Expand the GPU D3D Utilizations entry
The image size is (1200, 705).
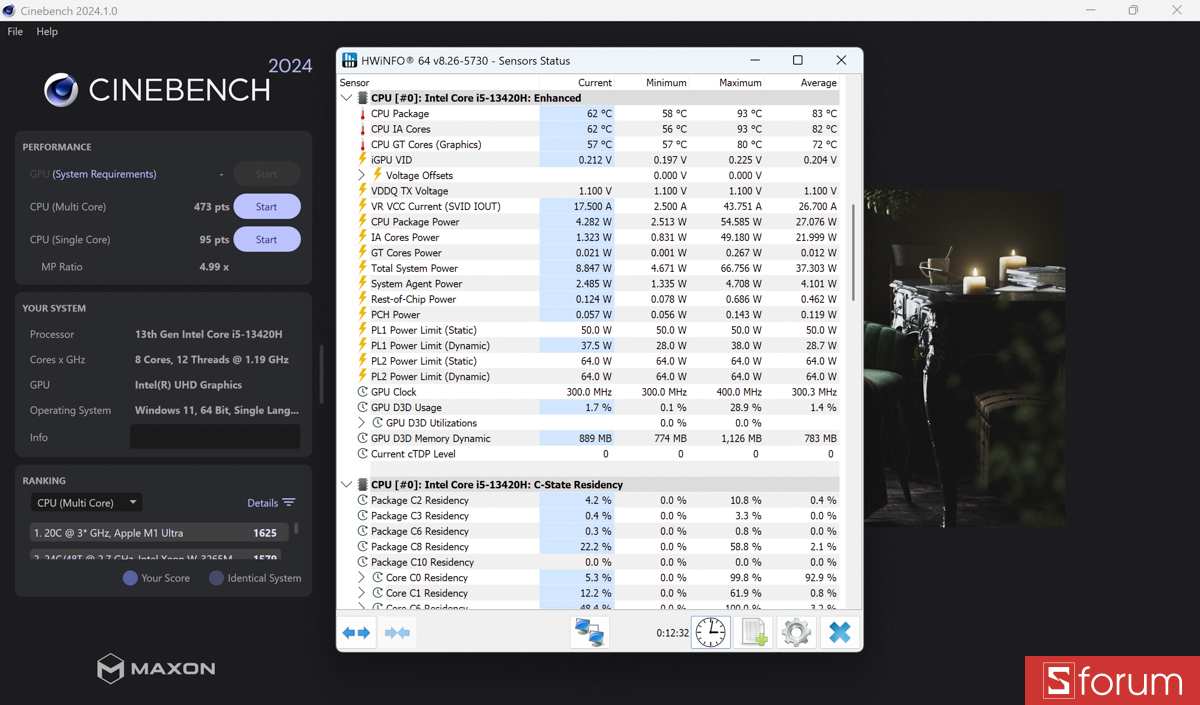point(361,422)
